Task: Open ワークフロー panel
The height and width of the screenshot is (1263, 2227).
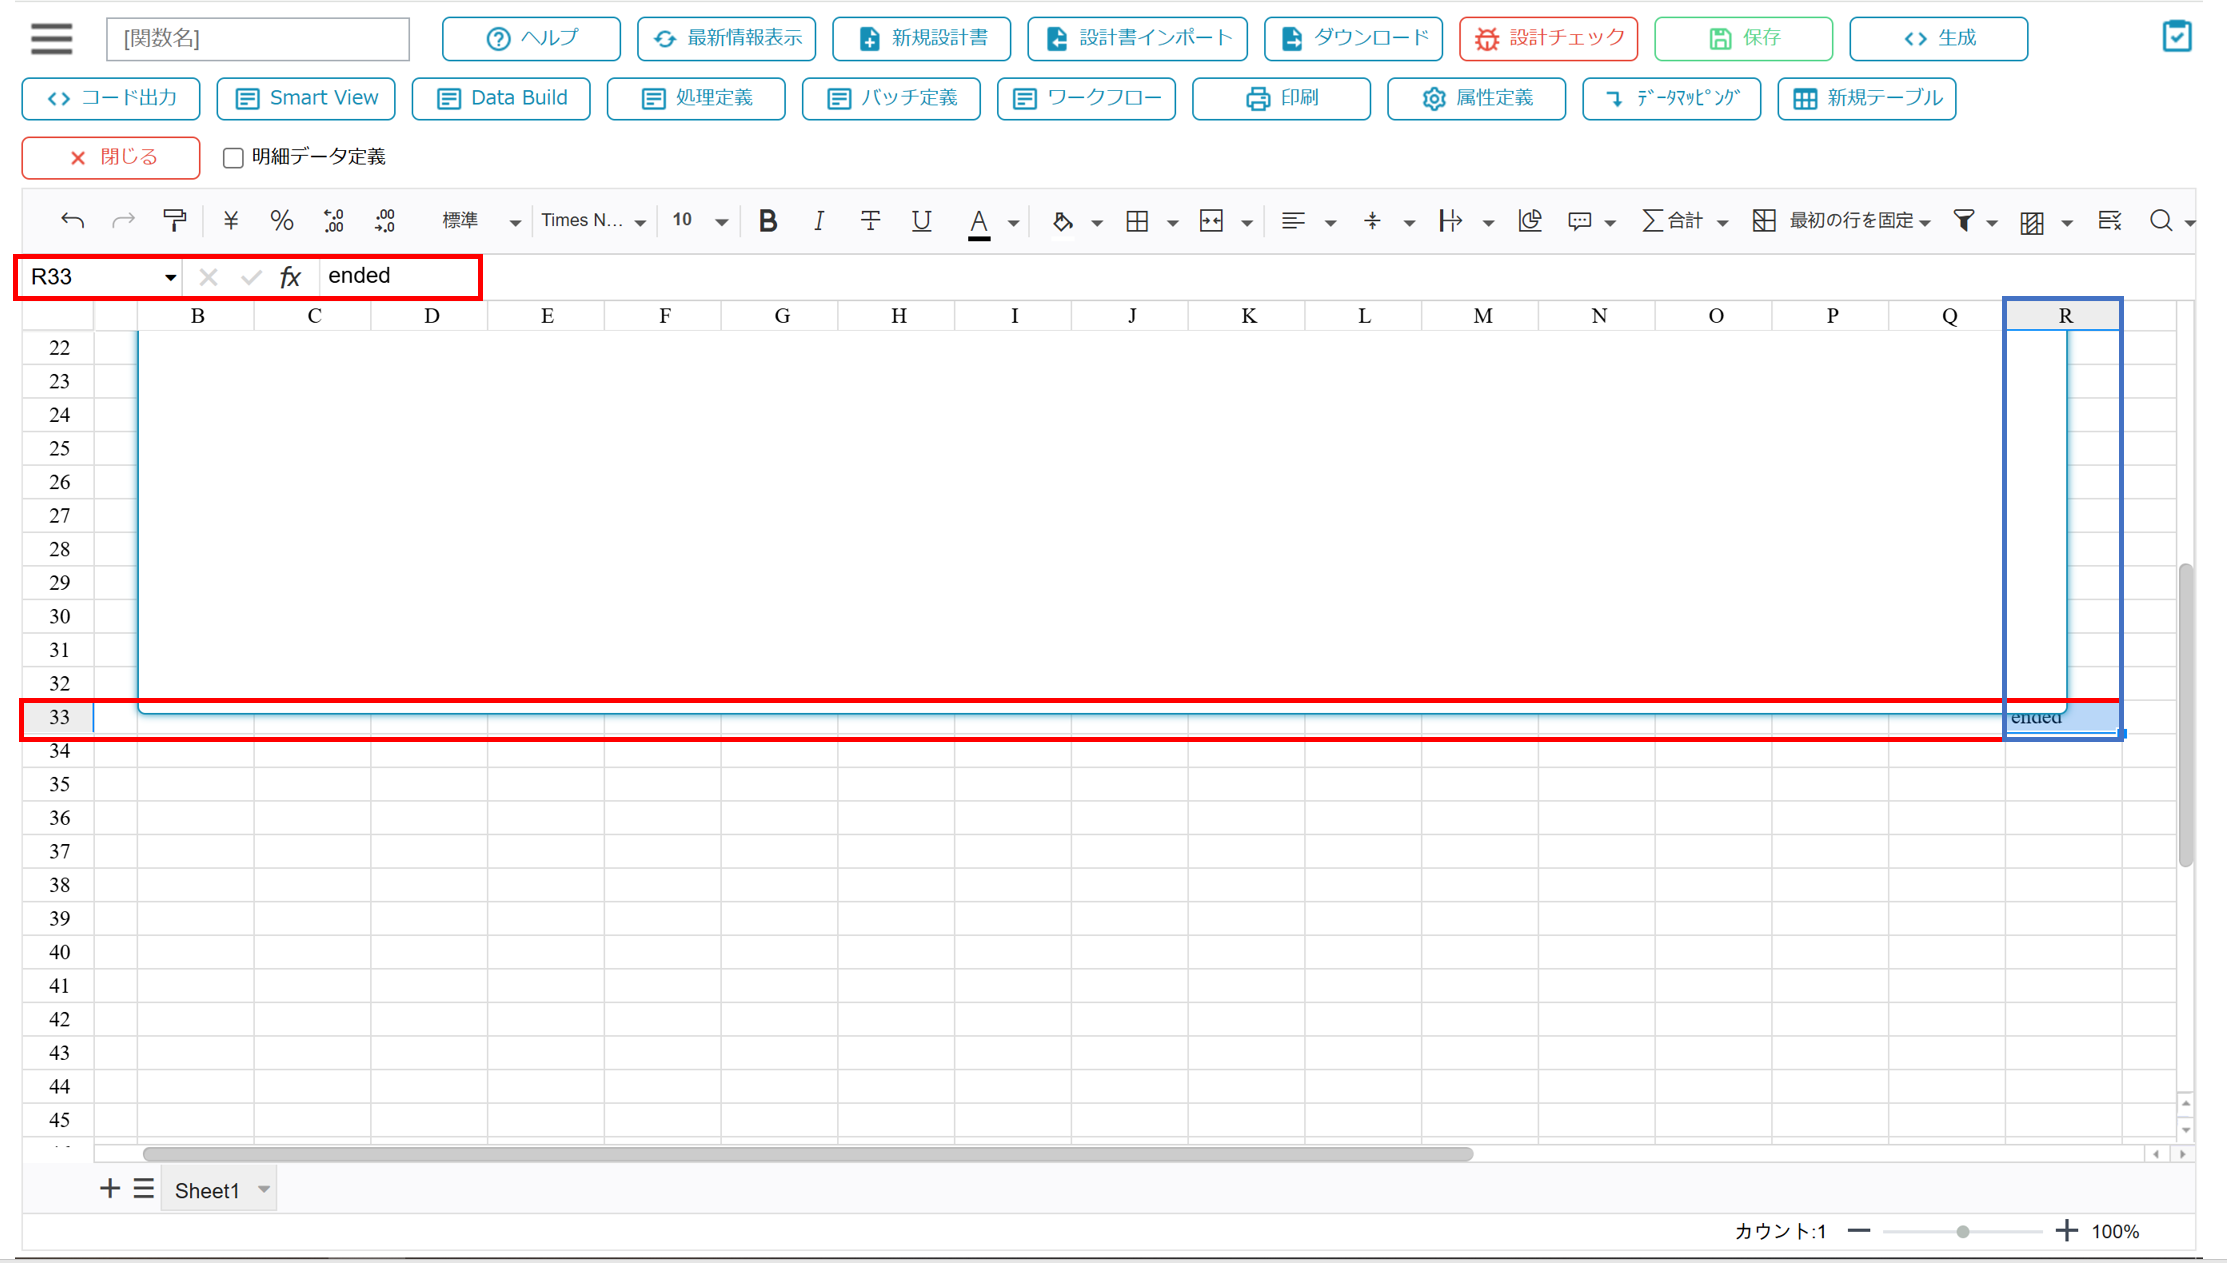Action: [1086, 98]
